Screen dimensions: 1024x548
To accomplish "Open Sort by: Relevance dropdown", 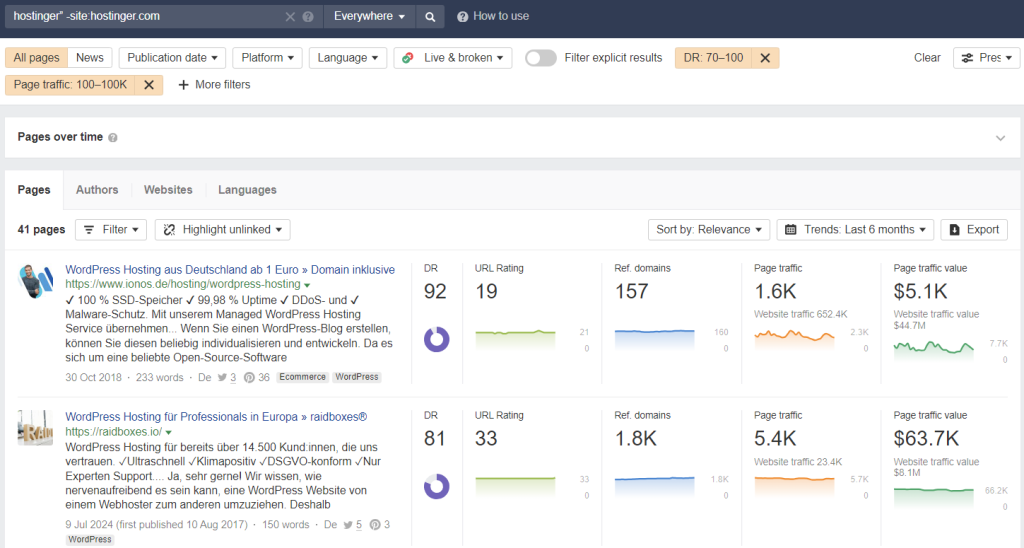I will point(709,229).
